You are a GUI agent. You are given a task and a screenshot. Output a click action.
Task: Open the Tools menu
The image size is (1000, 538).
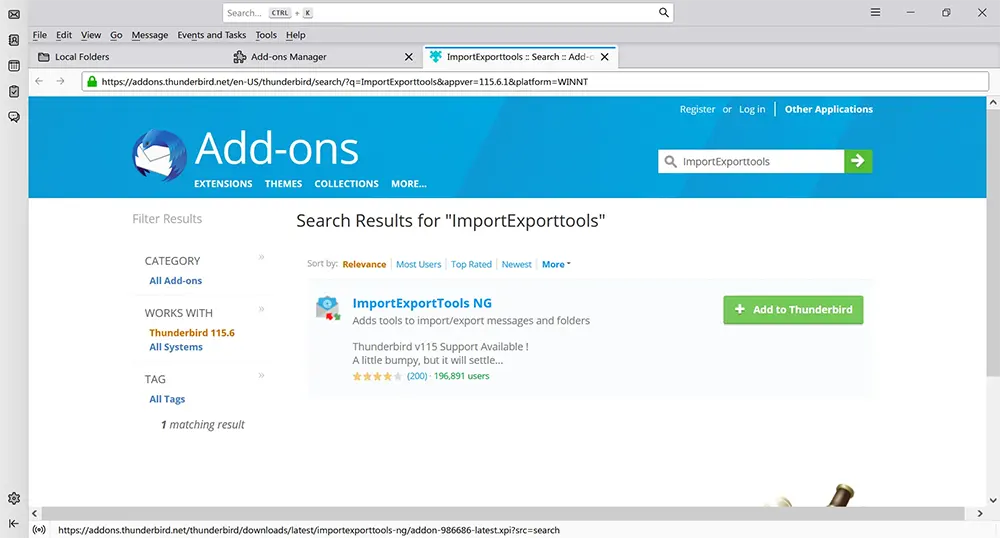(266, 35)
